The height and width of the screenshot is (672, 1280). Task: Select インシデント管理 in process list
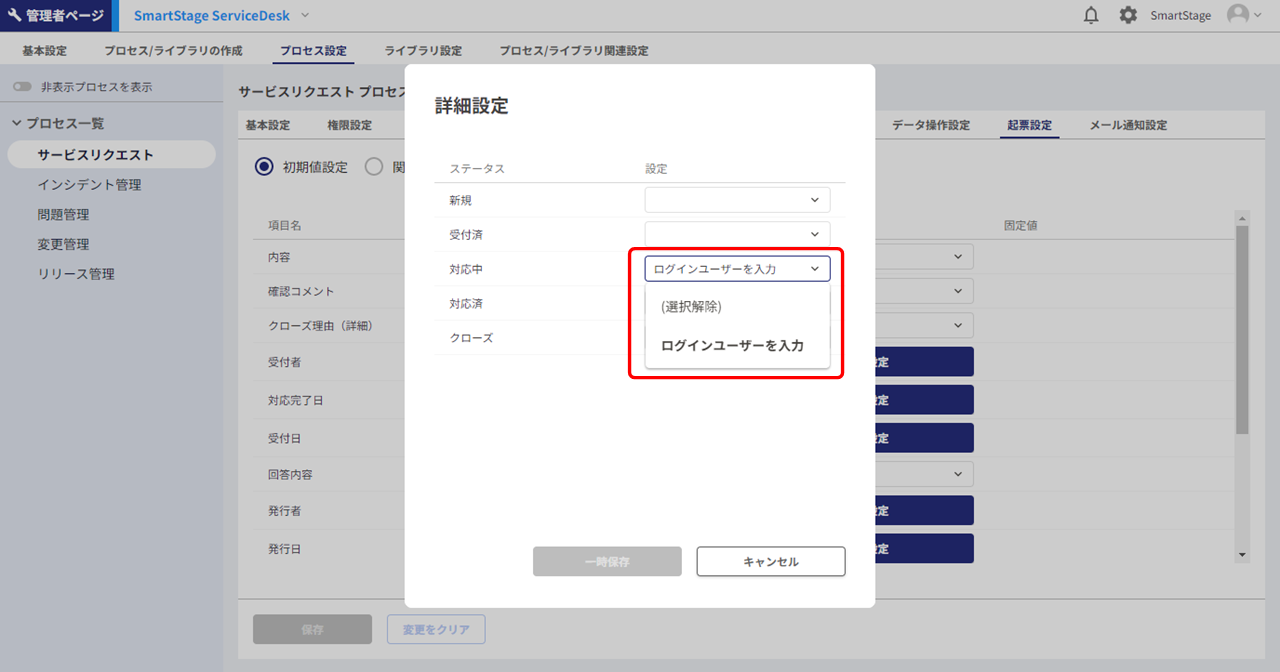89,185
